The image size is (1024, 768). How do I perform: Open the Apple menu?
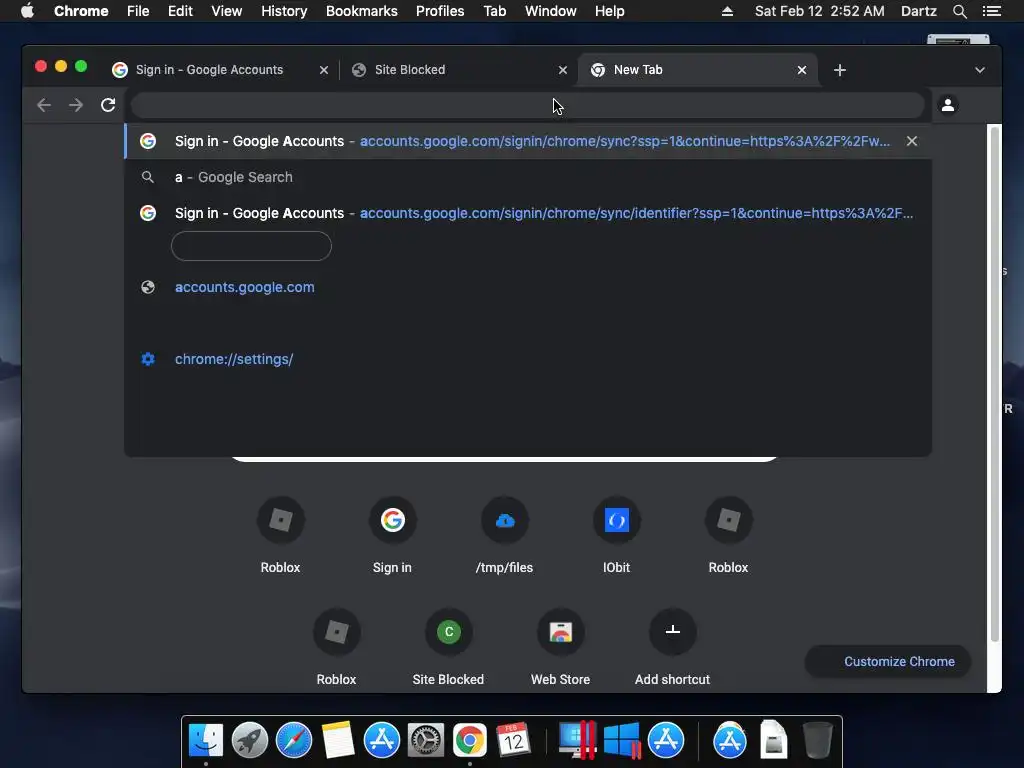[x=27, y=11]
